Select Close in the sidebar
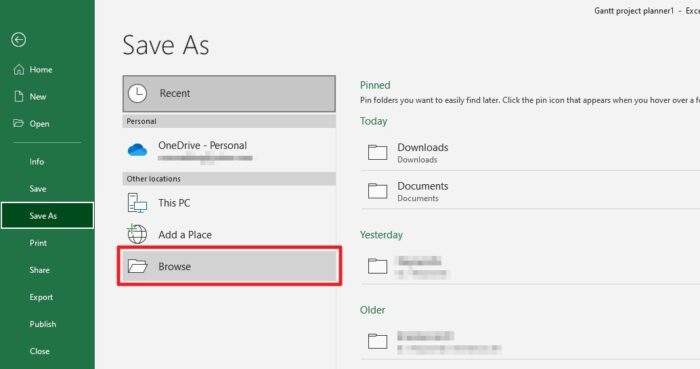Screen dimensions: 700x369 pyautogui.click(x=47, y=351)
